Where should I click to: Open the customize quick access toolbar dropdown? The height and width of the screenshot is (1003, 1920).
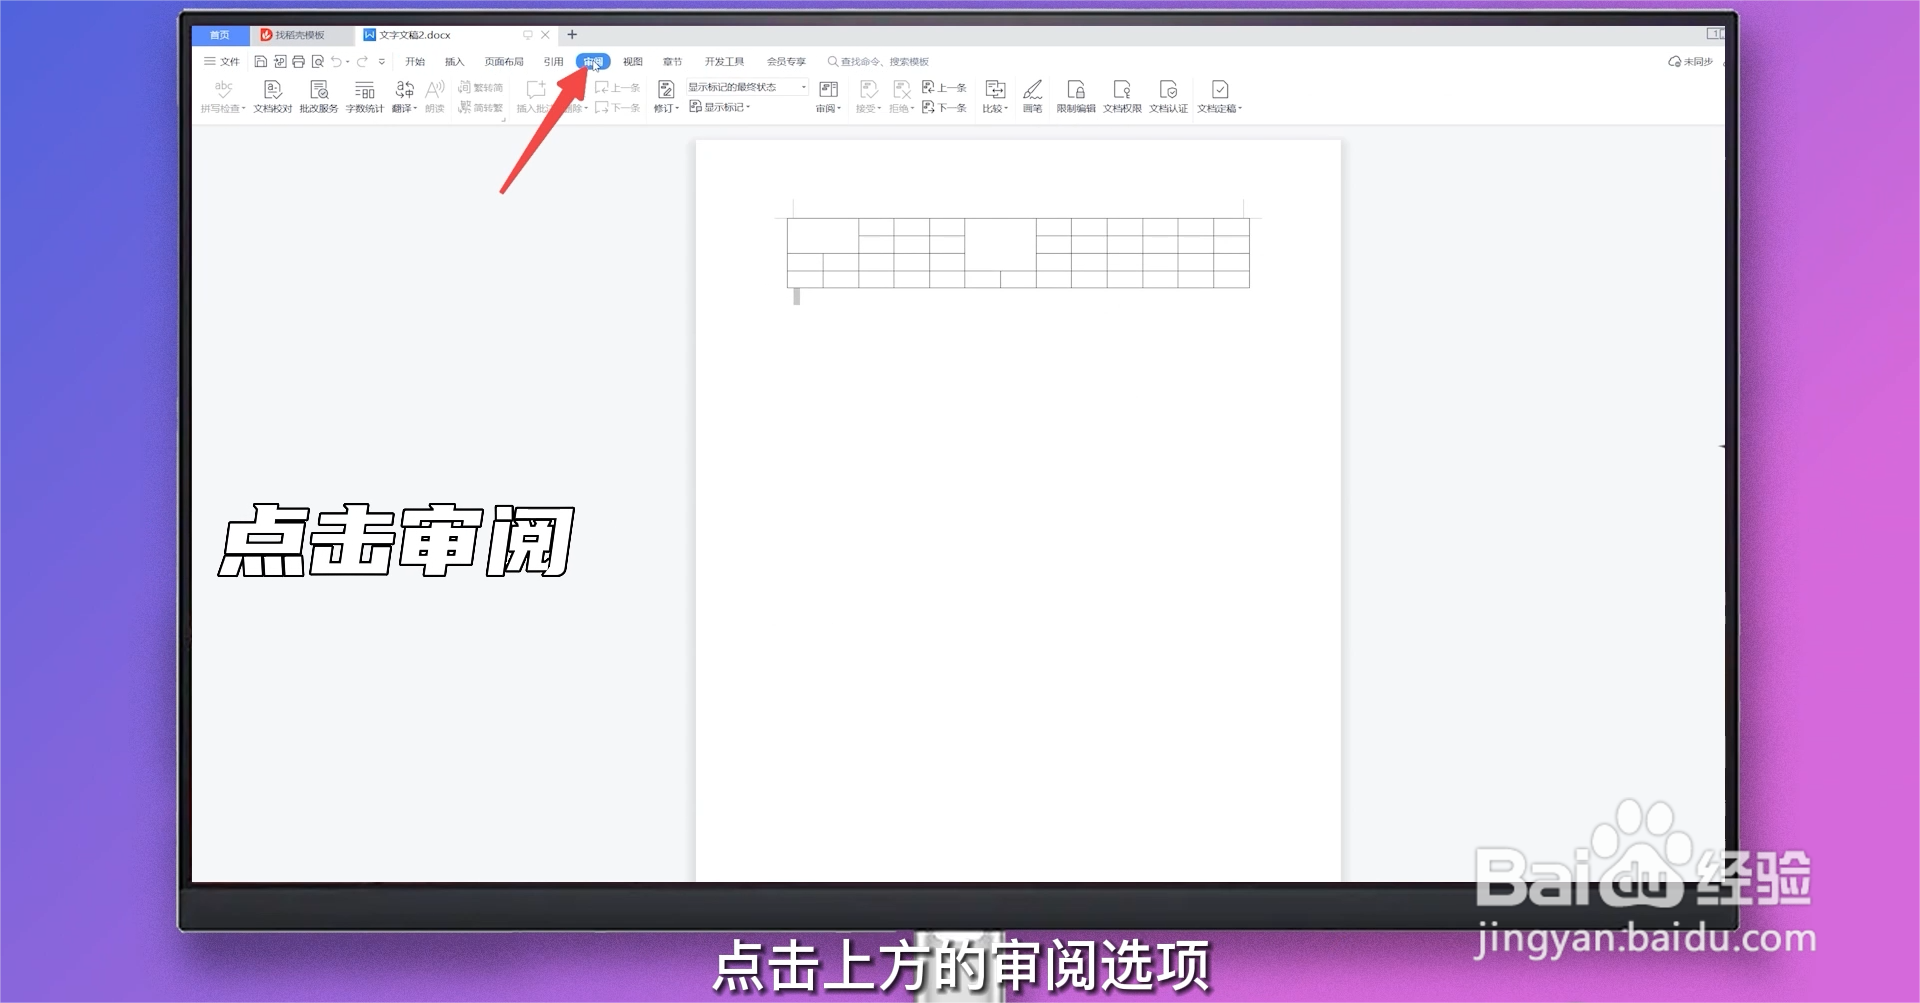(381, 62)
